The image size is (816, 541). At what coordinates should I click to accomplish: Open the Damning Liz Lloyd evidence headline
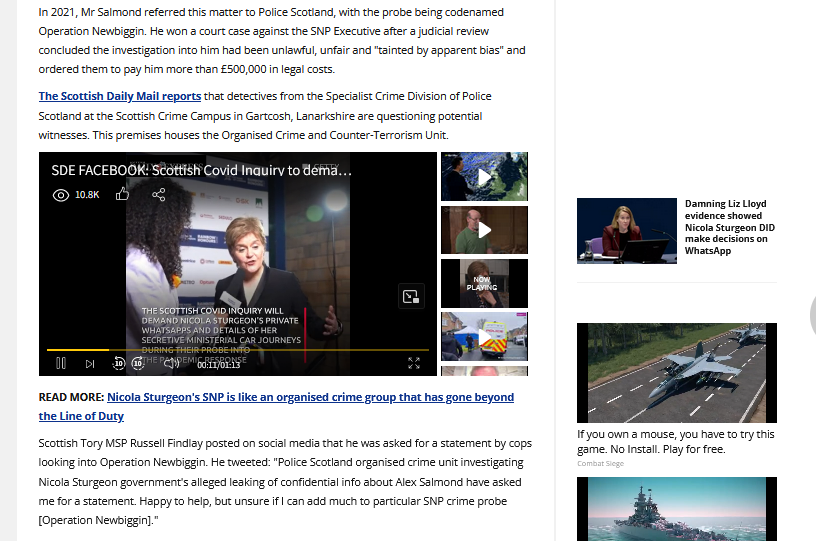[730, 227]
